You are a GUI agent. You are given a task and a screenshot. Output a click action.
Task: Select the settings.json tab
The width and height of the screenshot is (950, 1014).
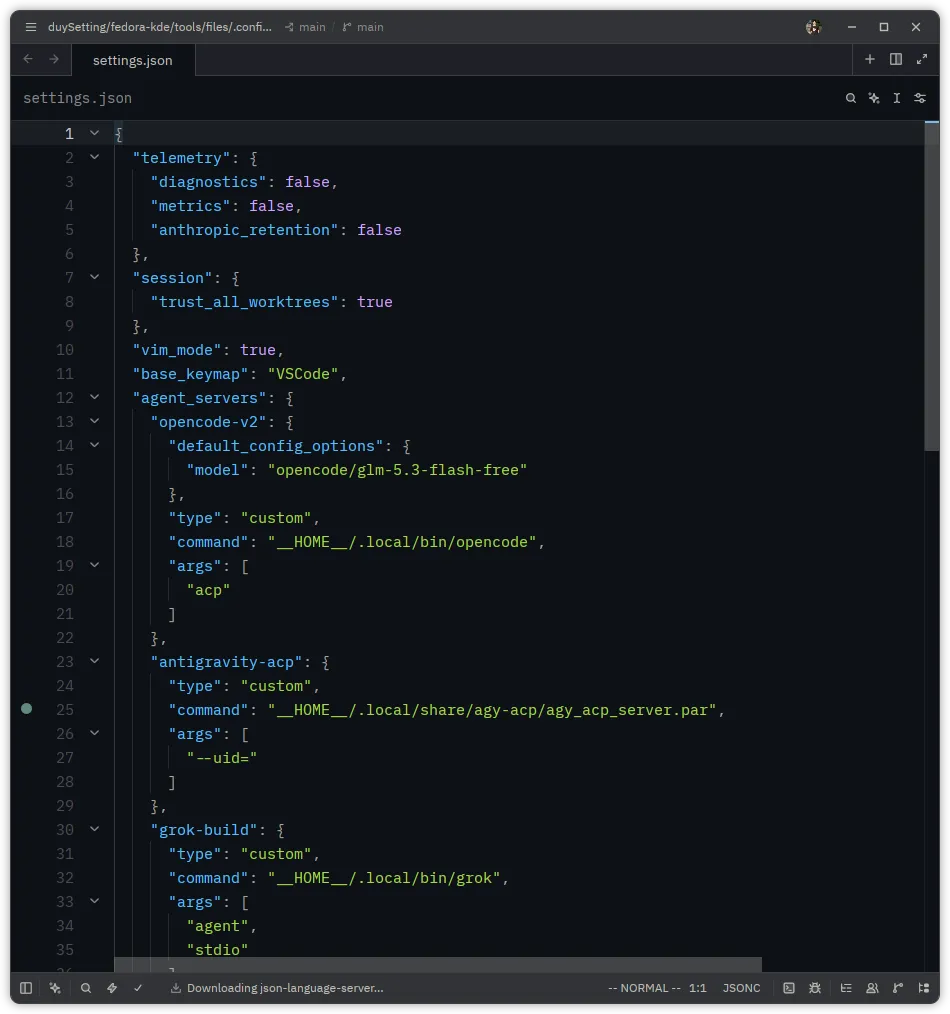tap(133, 60)
